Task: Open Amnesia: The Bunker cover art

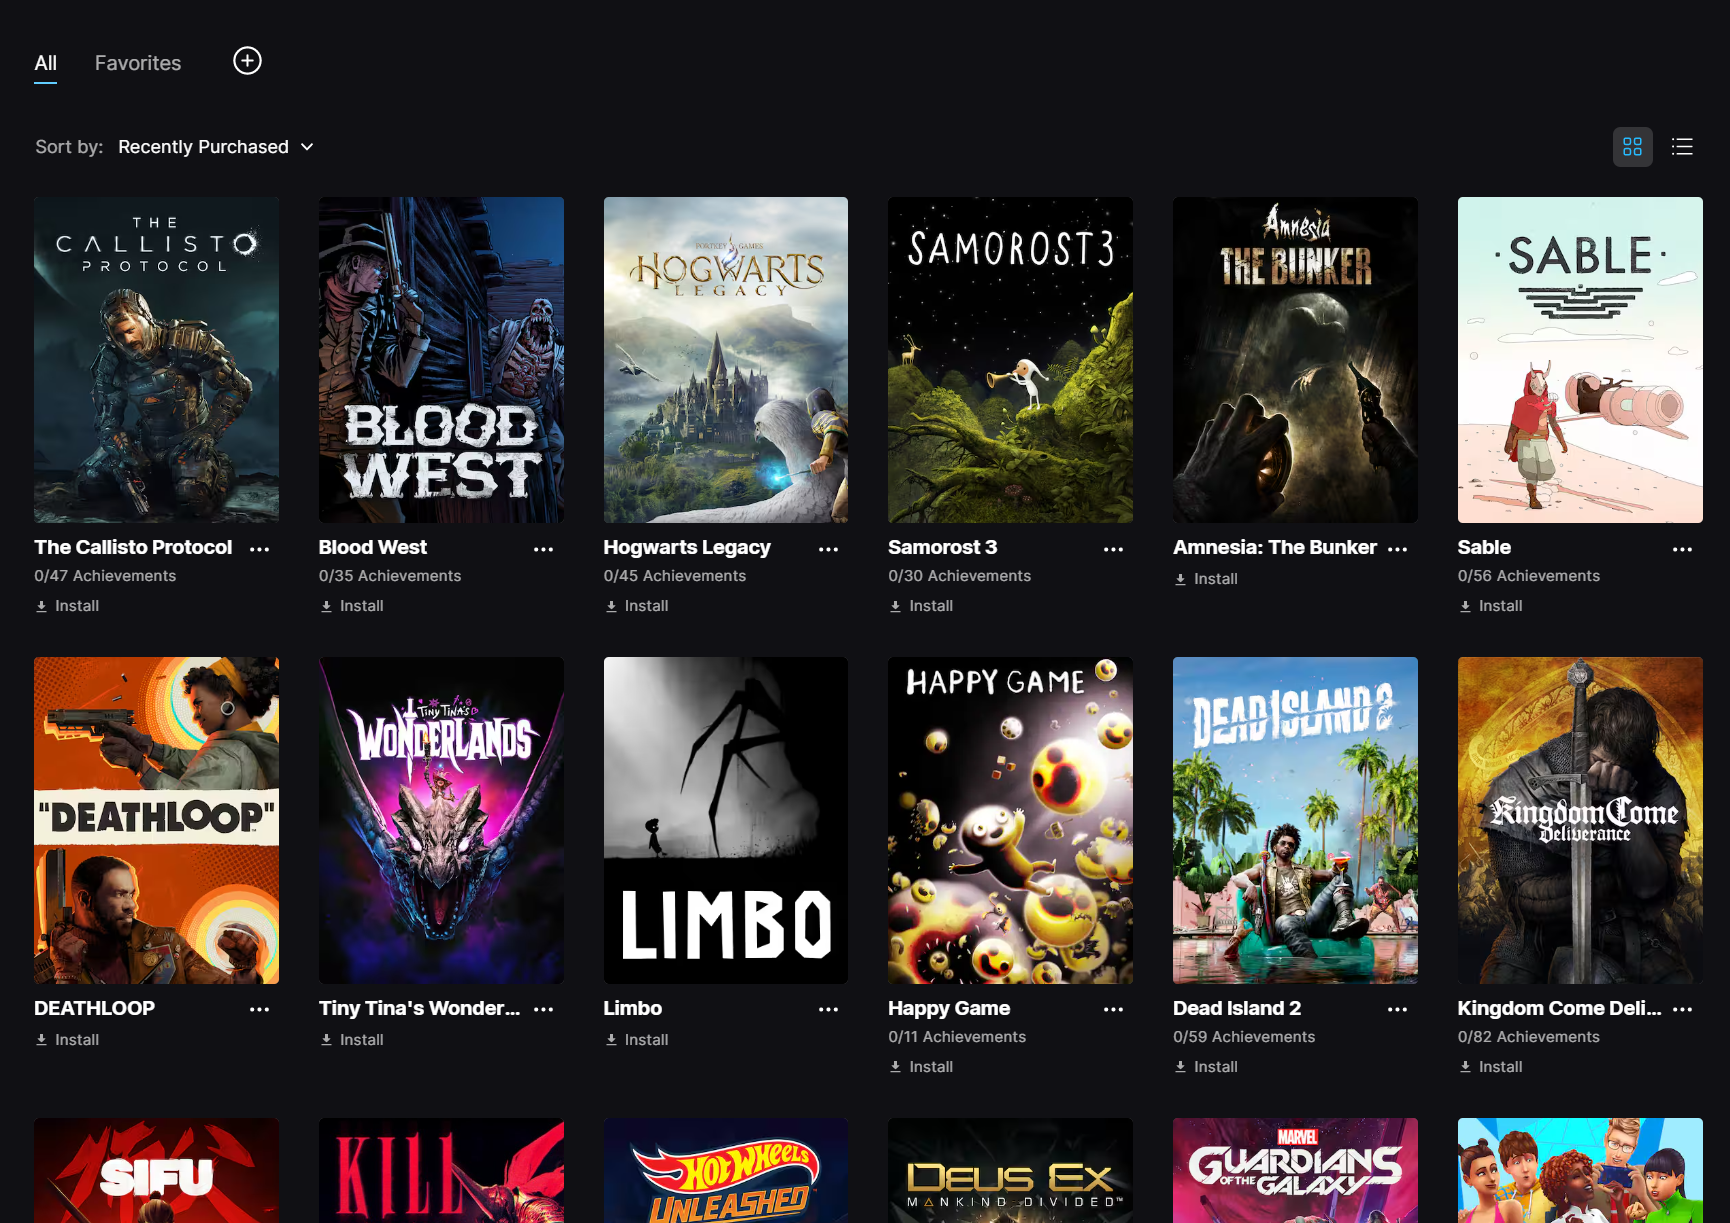Action: pos(1295,360)
